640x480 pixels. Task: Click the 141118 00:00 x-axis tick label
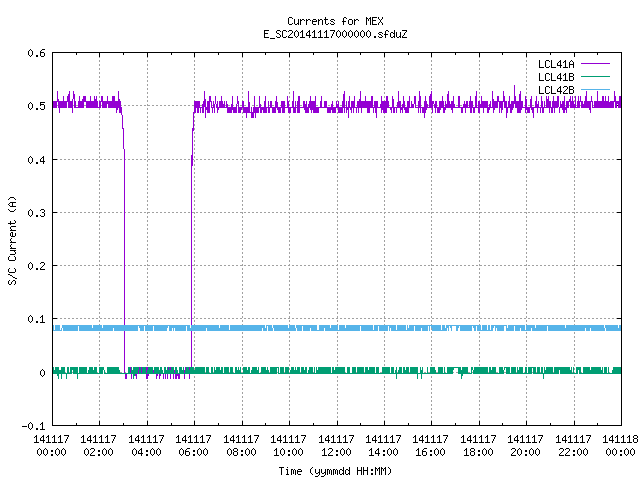tap(620, 446)
